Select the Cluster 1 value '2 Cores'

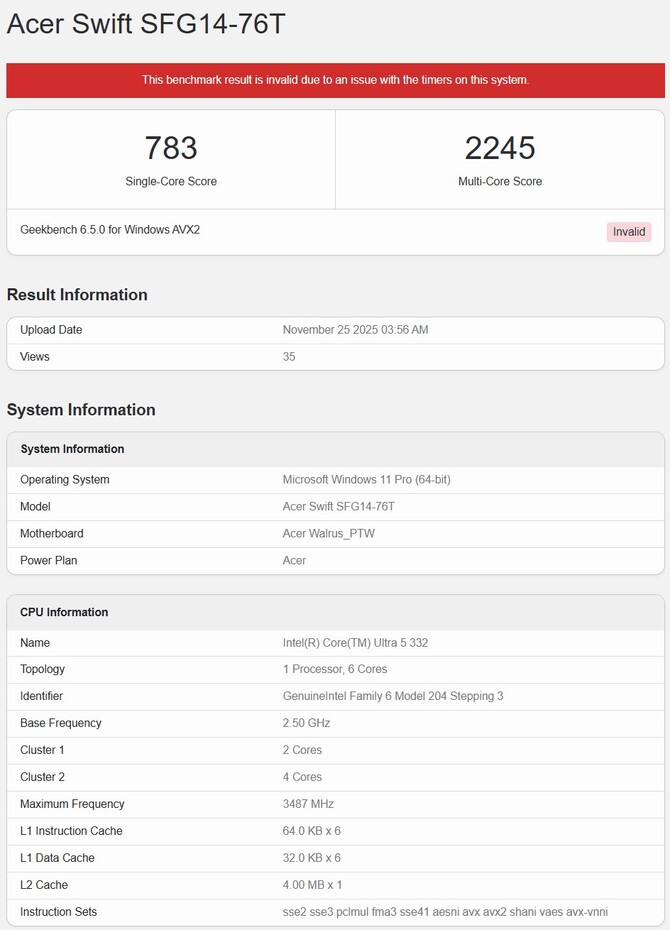[x=302, y=750]
